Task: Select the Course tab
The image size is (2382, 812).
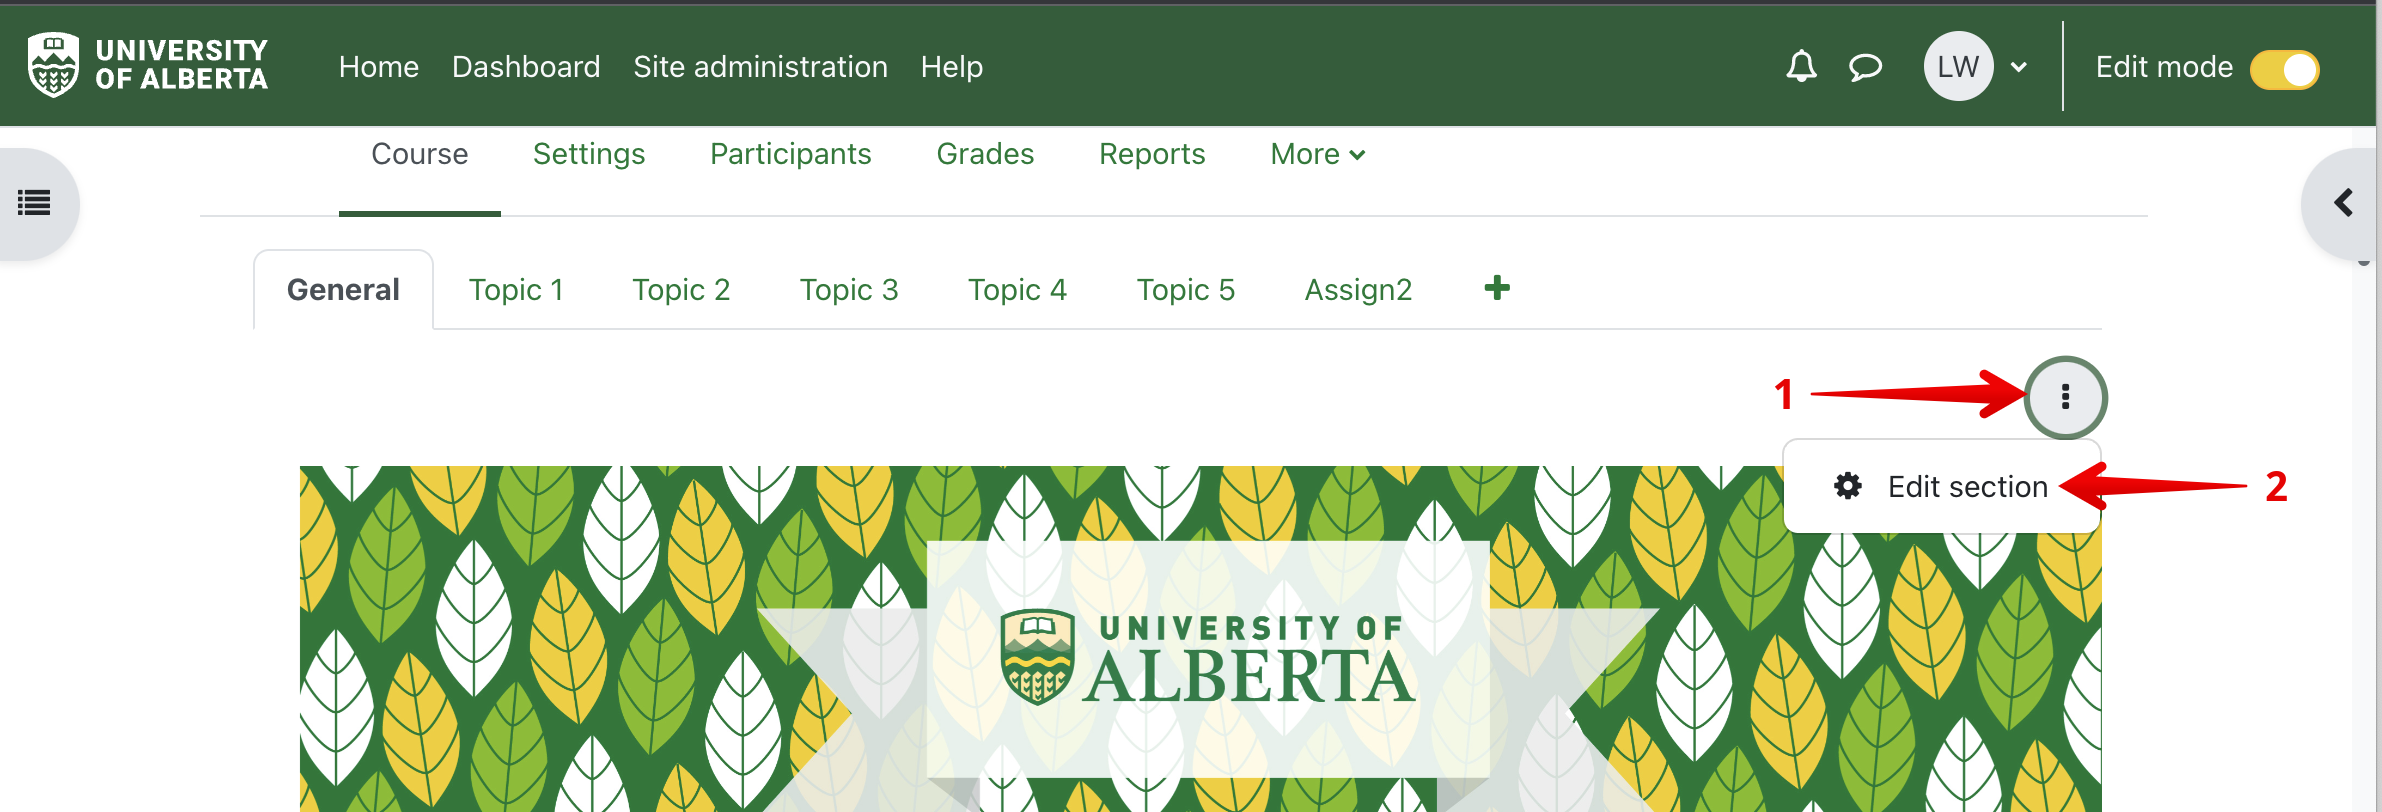Action: click(419, 154)
